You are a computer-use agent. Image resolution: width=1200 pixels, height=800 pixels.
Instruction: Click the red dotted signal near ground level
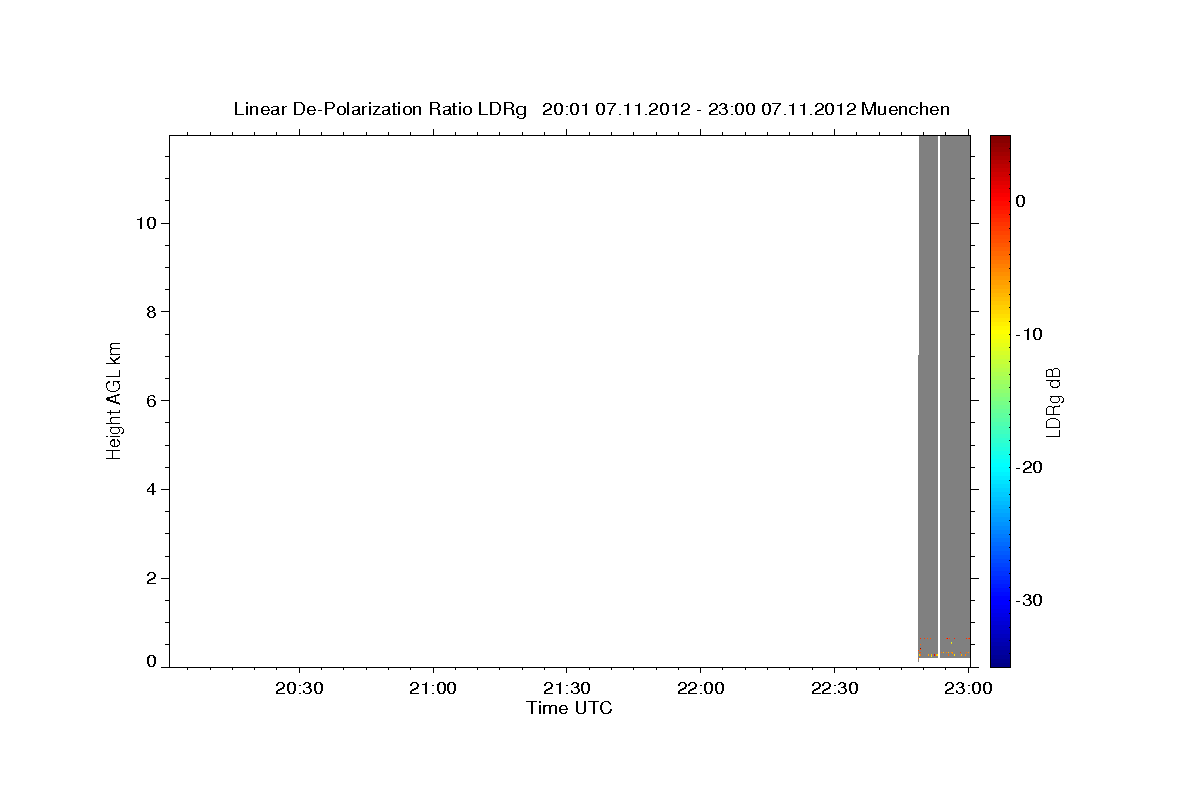[944, 646]
